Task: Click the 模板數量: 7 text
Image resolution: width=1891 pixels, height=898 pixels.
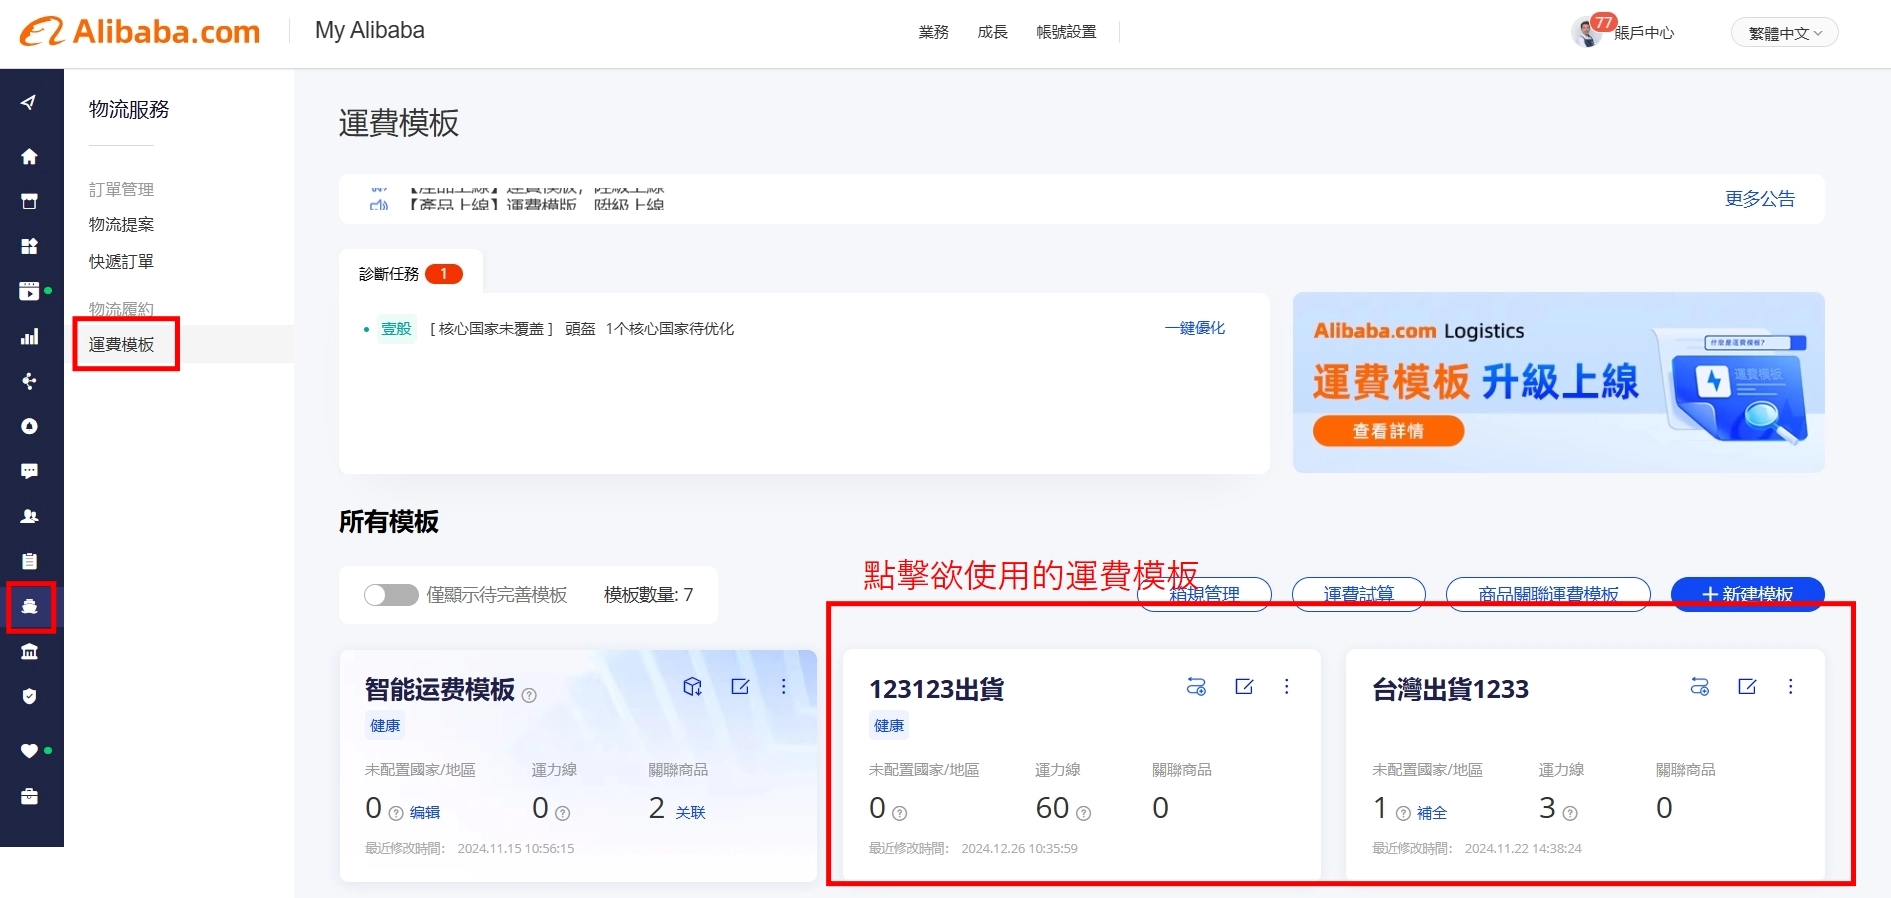Action: (x=648, y=595)
